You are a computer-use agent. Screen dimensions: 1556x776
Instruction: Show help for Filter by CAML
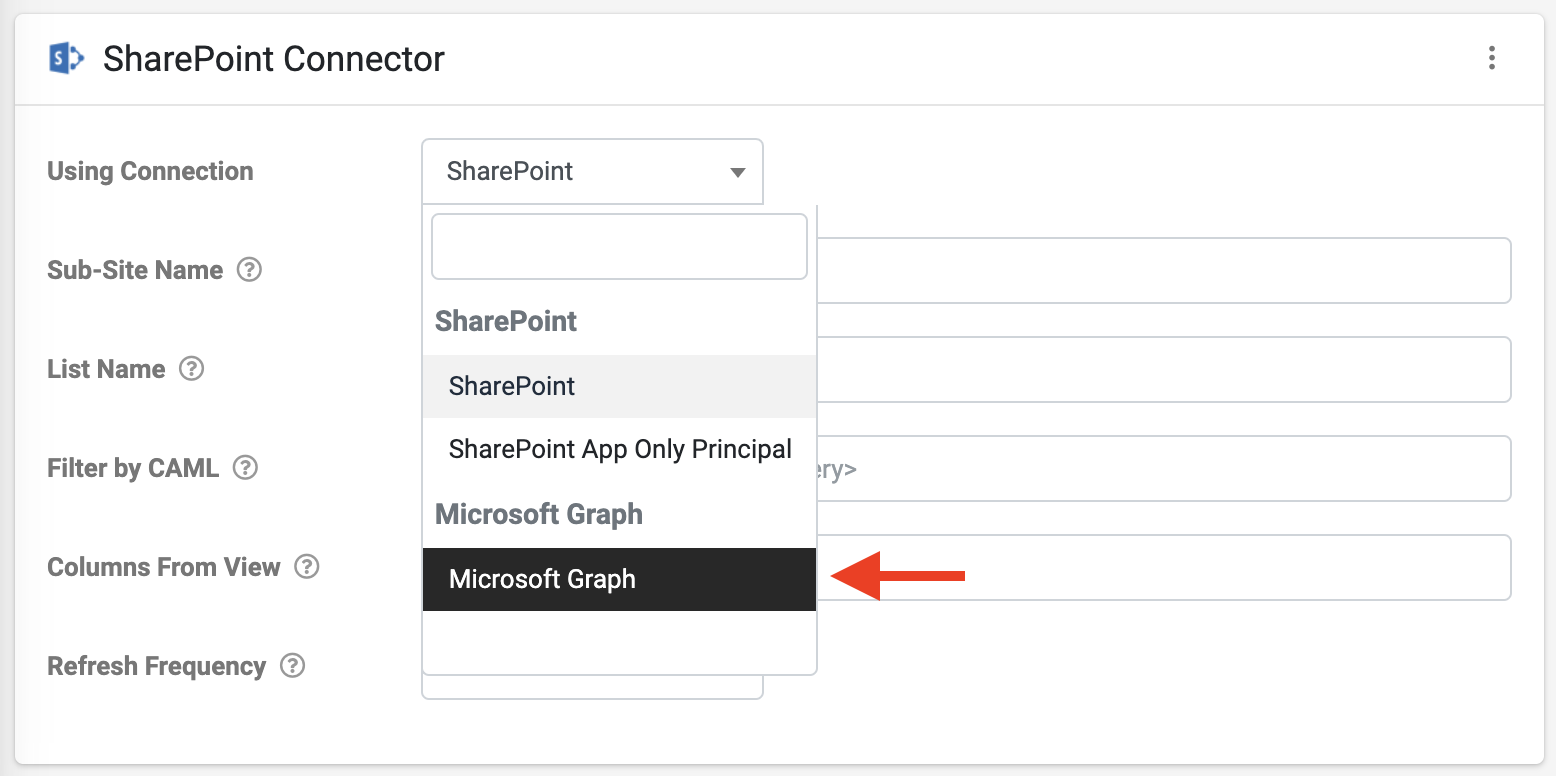point(245,468)
